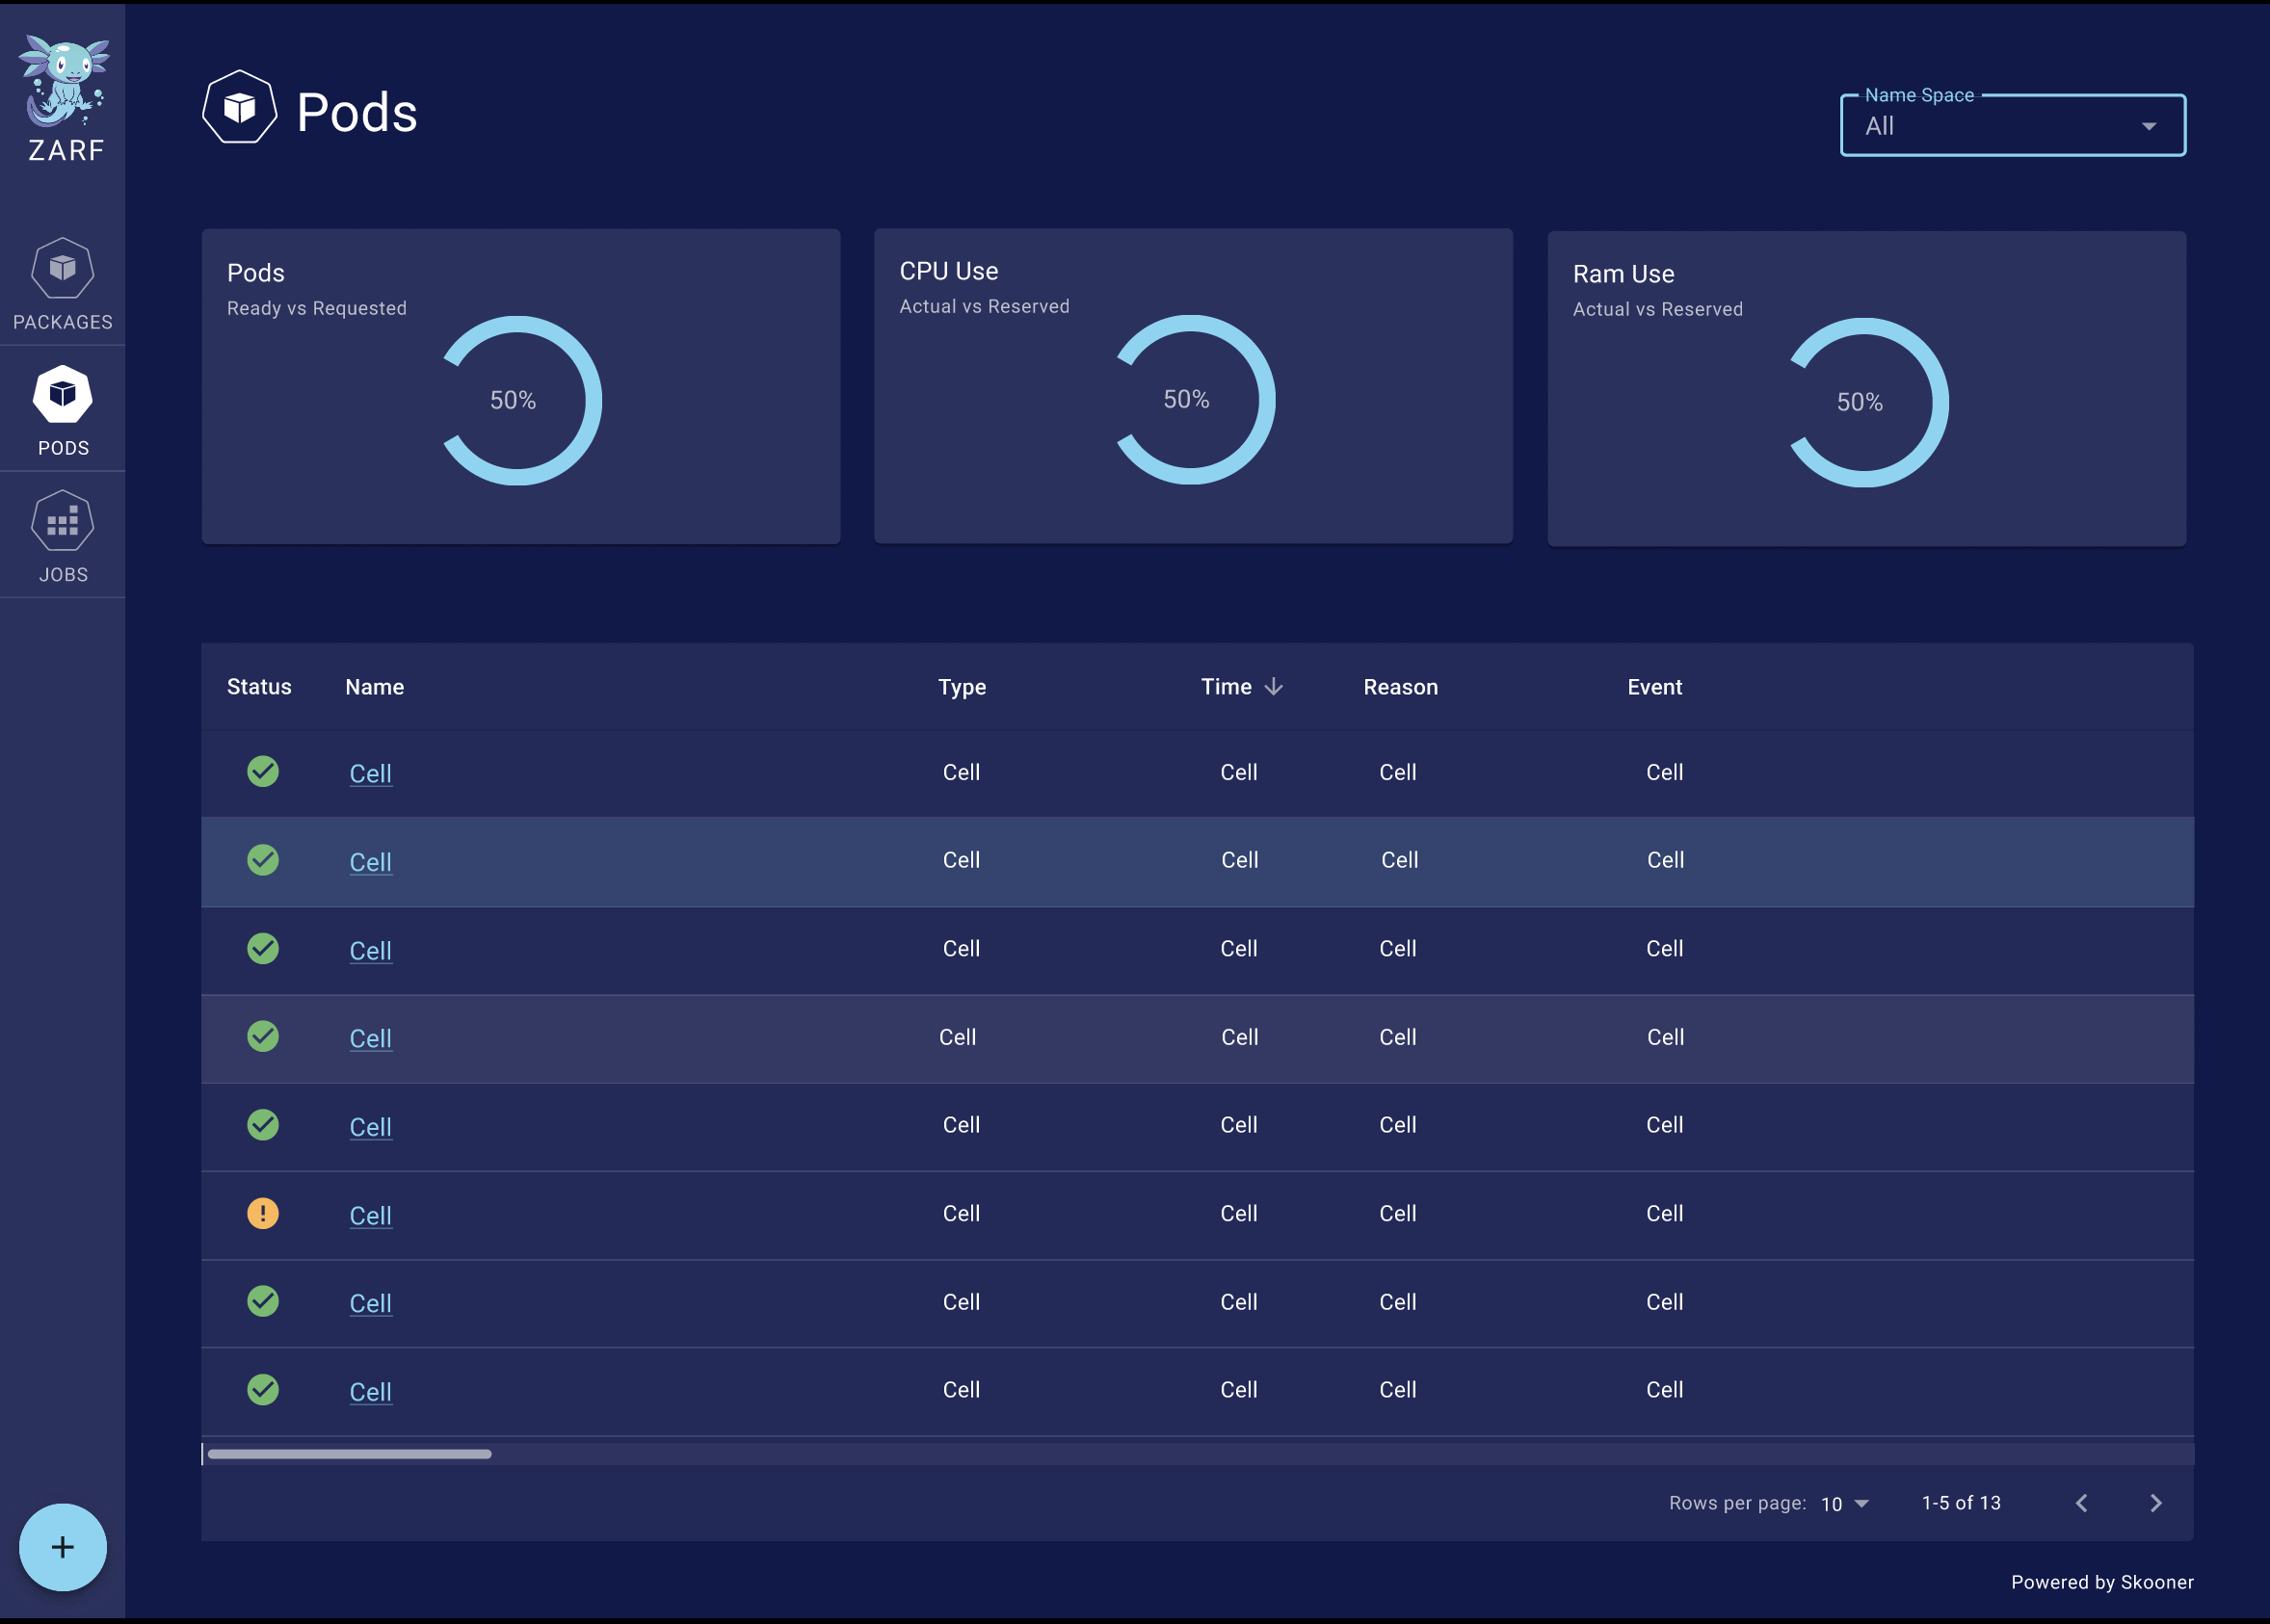
Task: Click the Time column sort arrow
Action: coord(1275,686)
